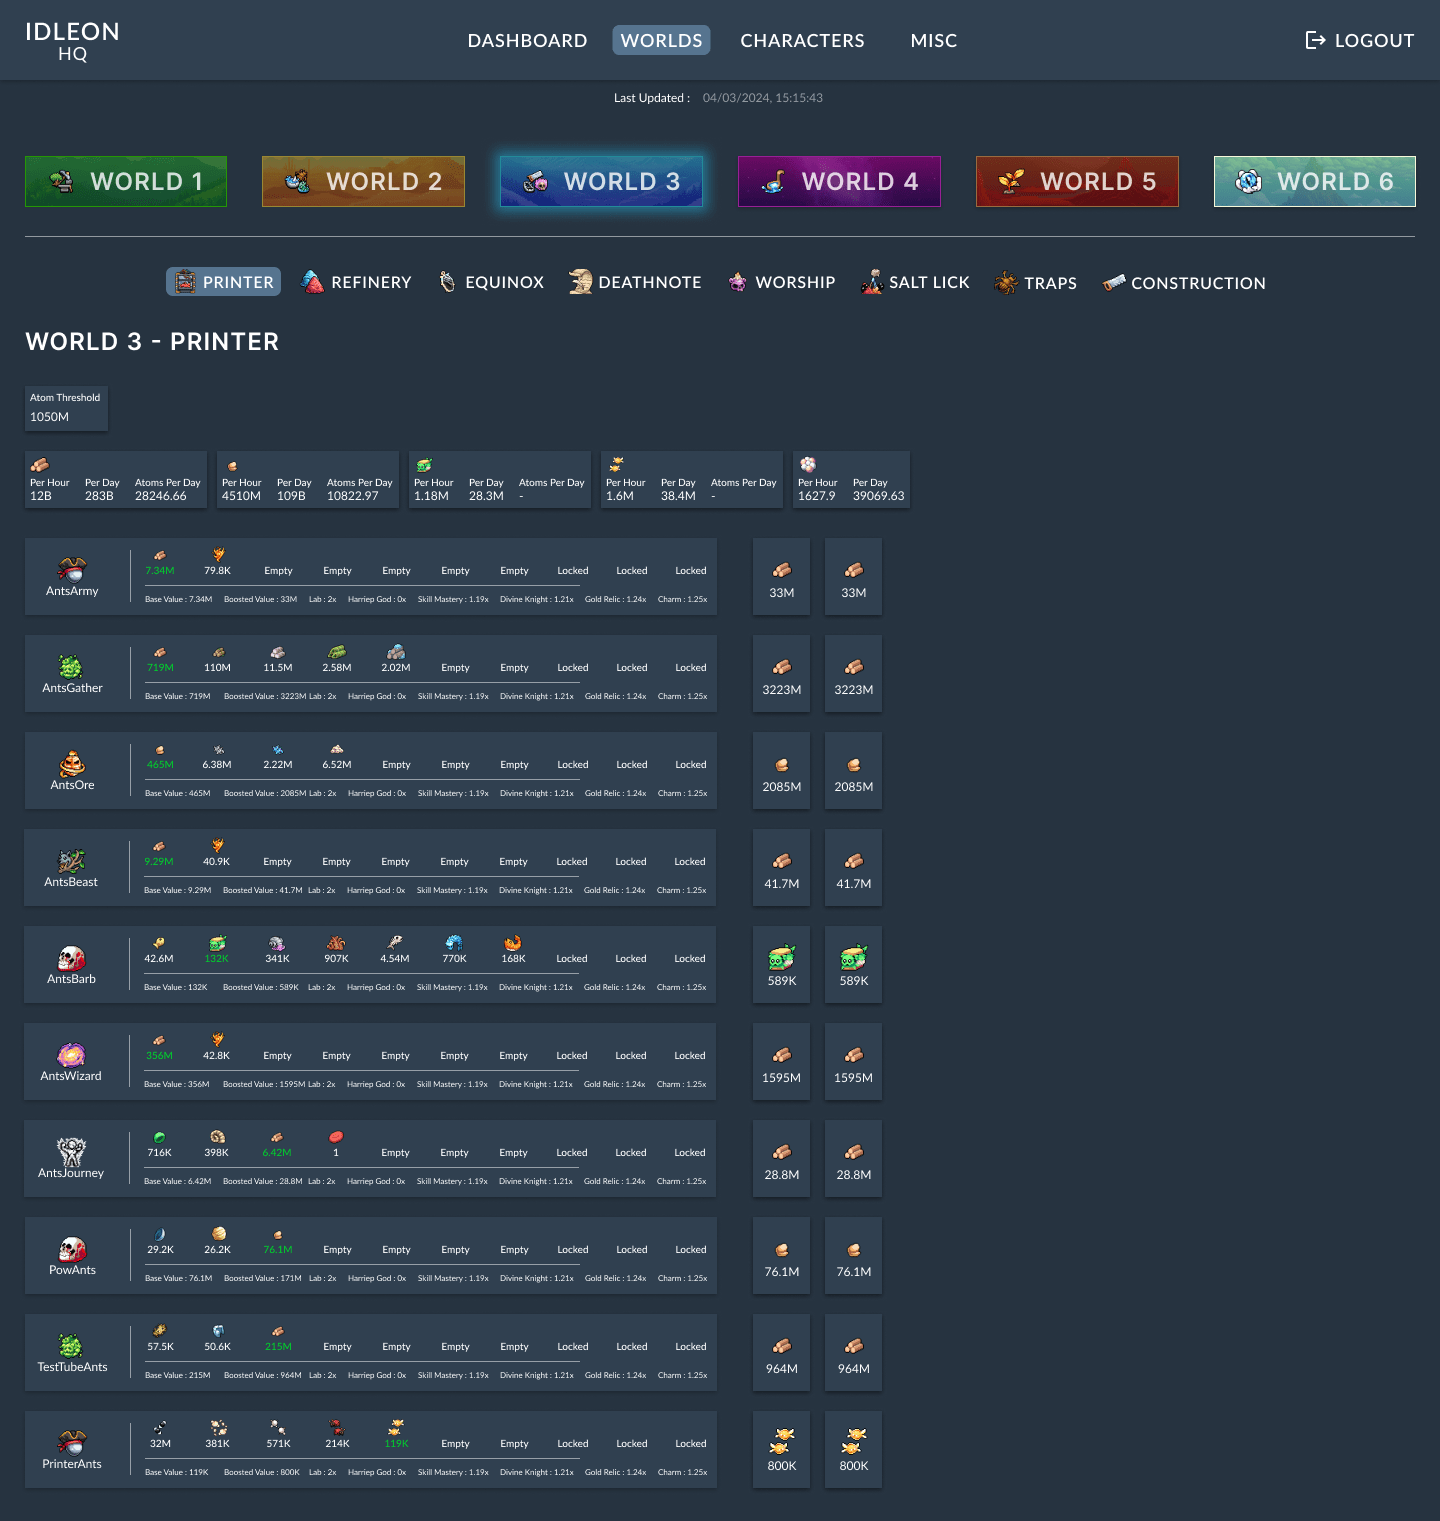Click the PowAnts skull avatar

click(x=72, y=1249)
